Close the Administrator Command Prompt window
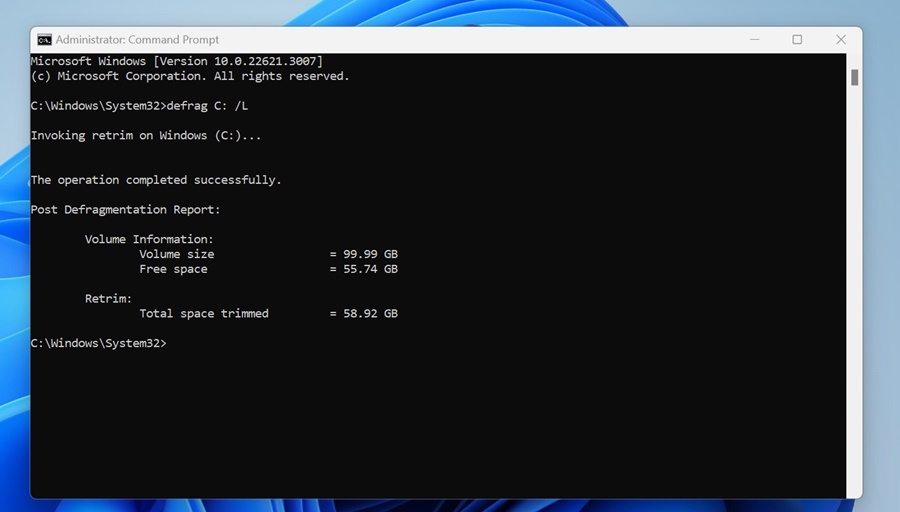Viewport: 900px width, 512px height. [840, 40]
